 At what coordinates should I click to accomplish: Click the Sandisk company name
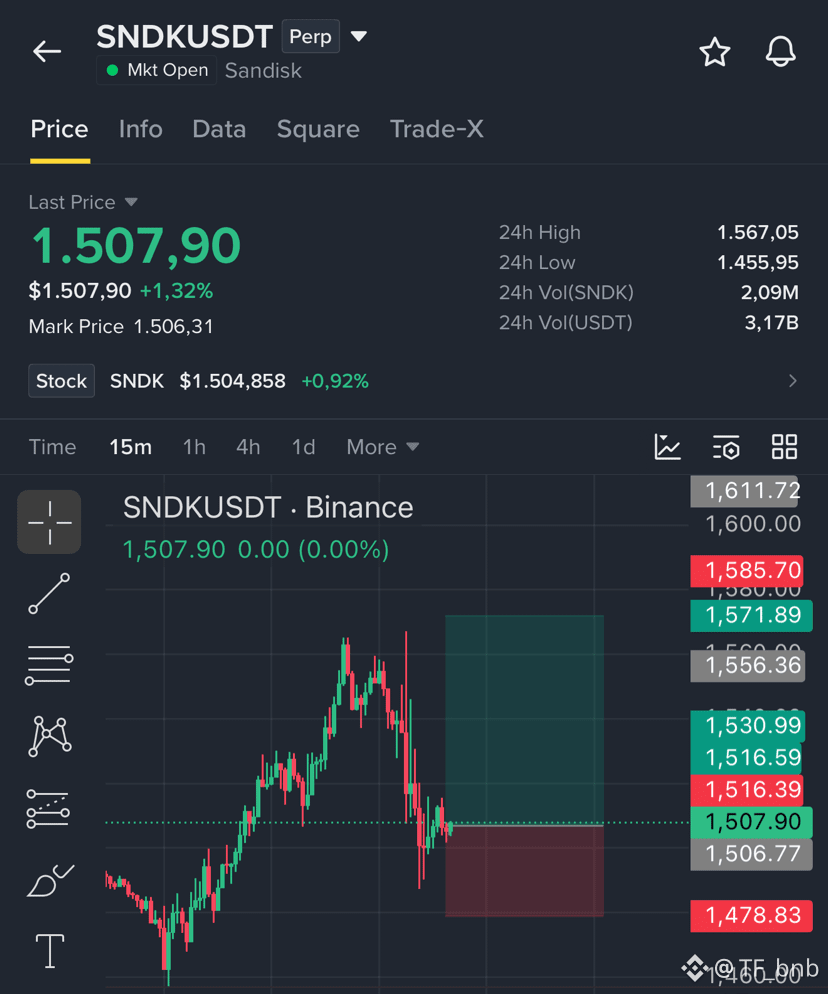[x=263, y=70]
